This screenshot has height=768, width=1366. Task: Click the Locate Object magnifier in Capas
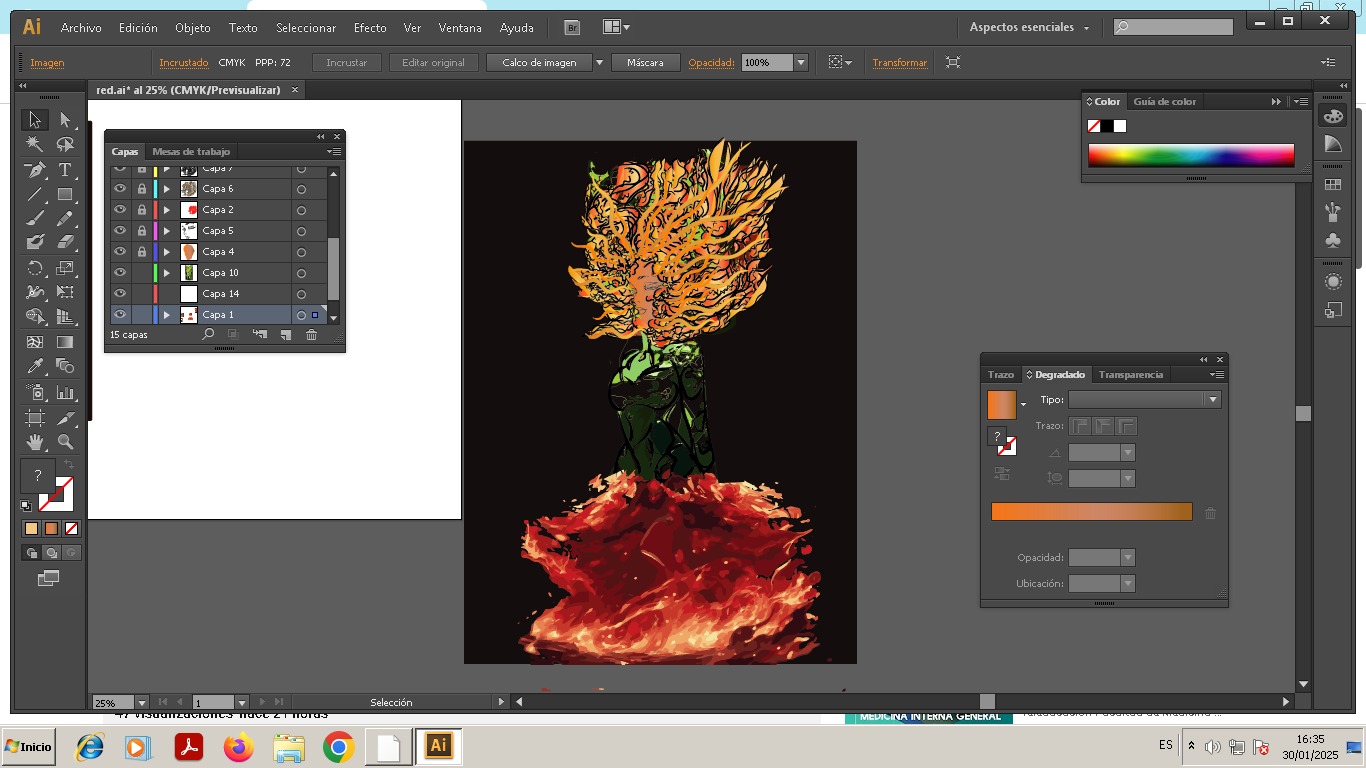(208, 335)
